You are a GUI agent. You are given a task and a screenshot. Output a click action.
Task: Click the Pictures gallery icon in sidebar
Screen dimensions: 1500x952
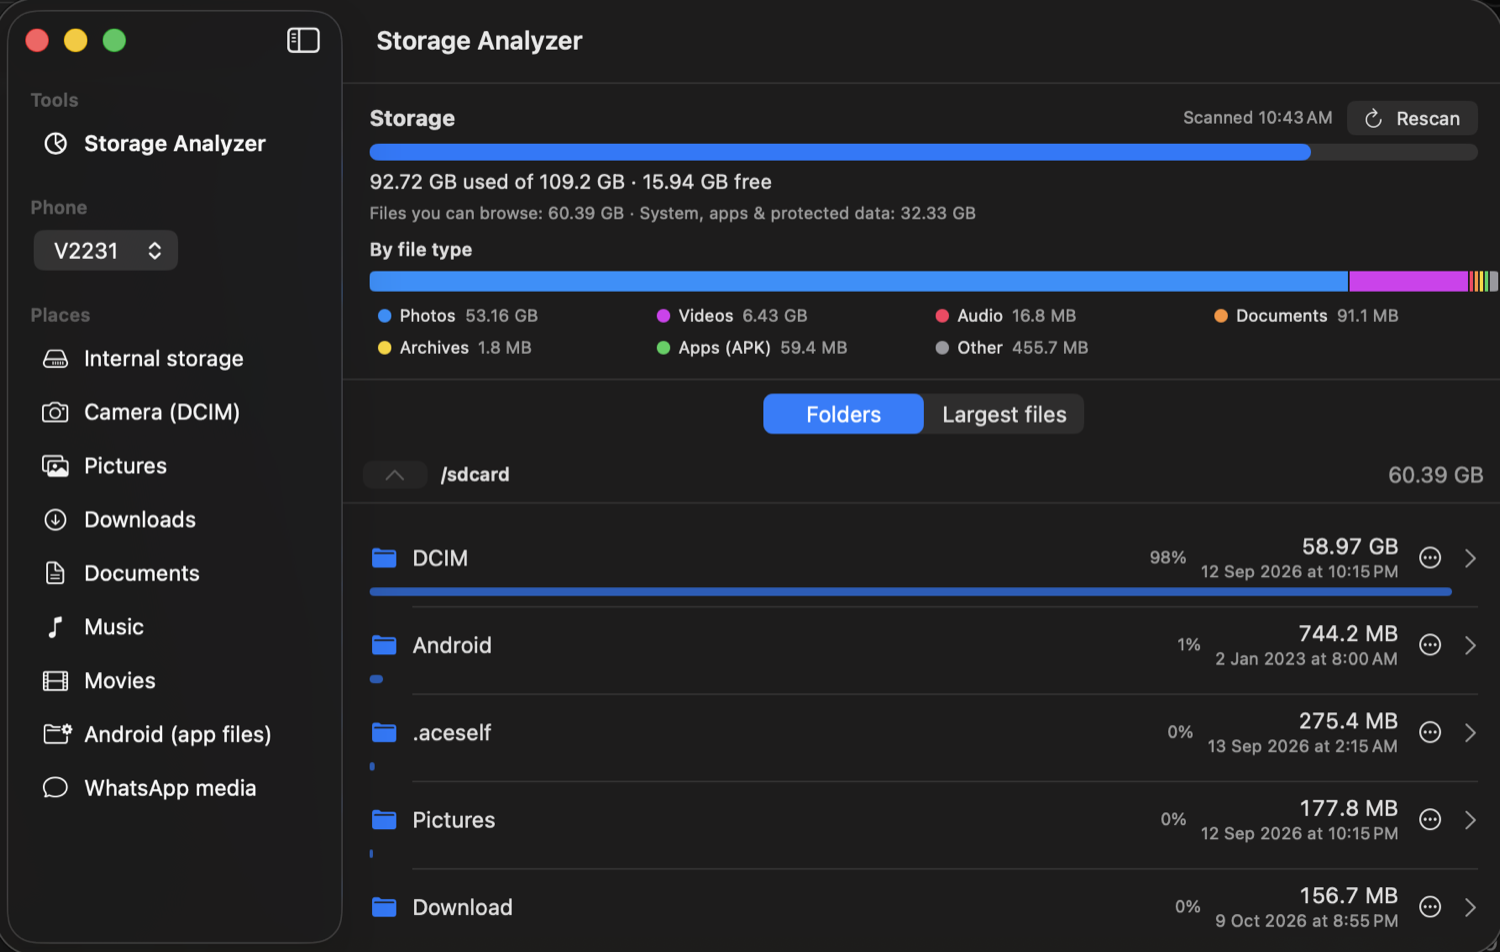(55, 466)
